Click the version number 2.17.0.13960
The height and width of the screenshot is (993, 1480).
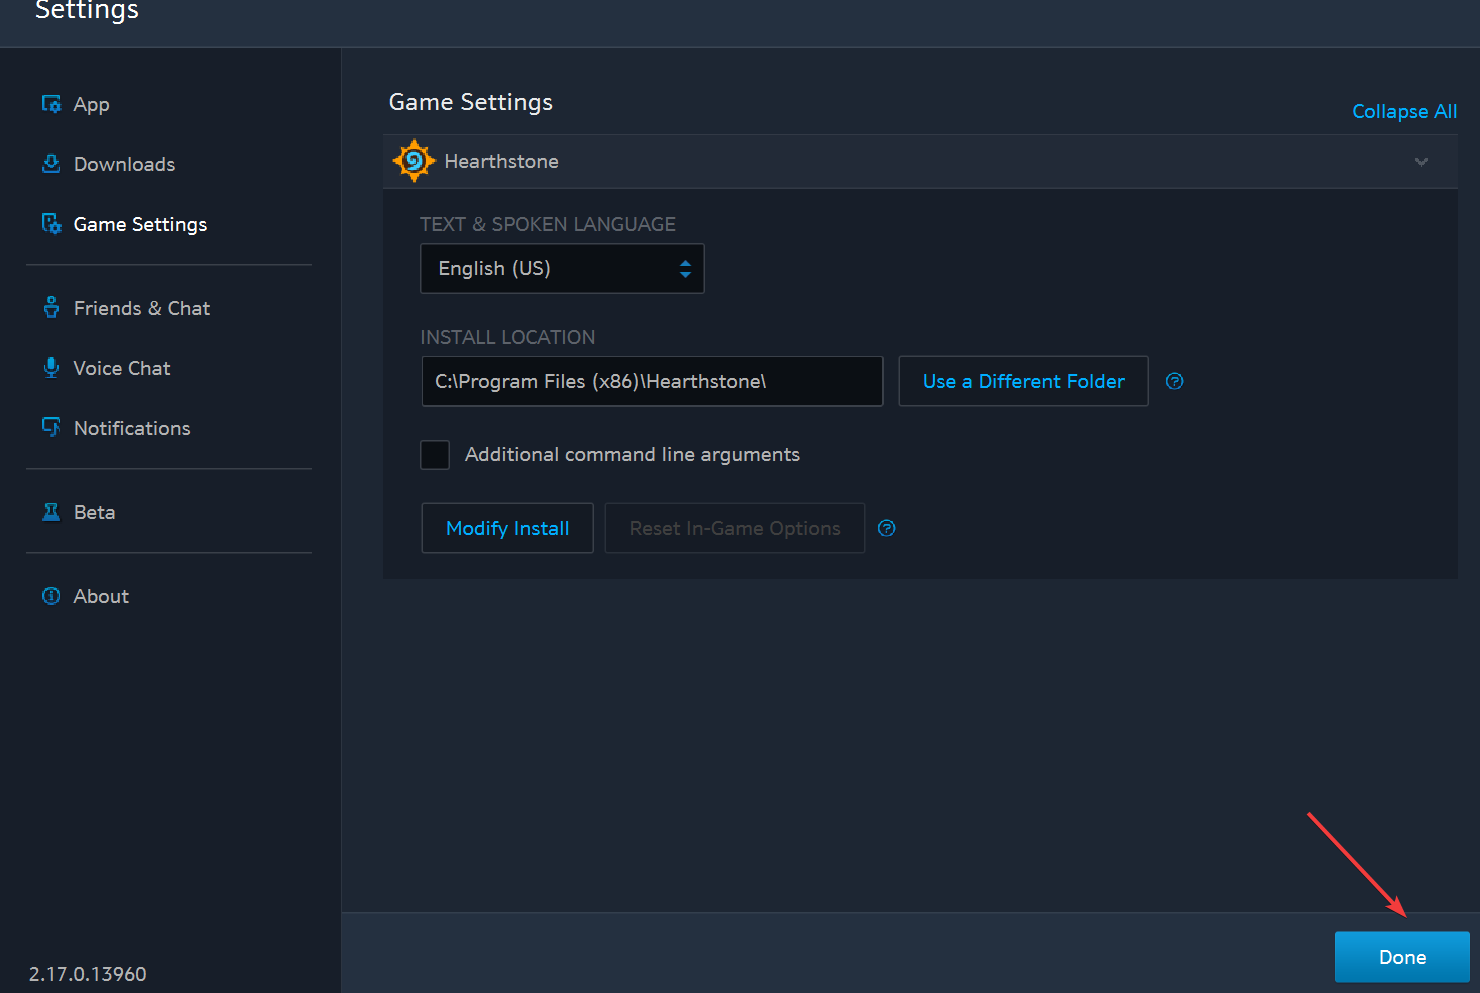[88, 974]
